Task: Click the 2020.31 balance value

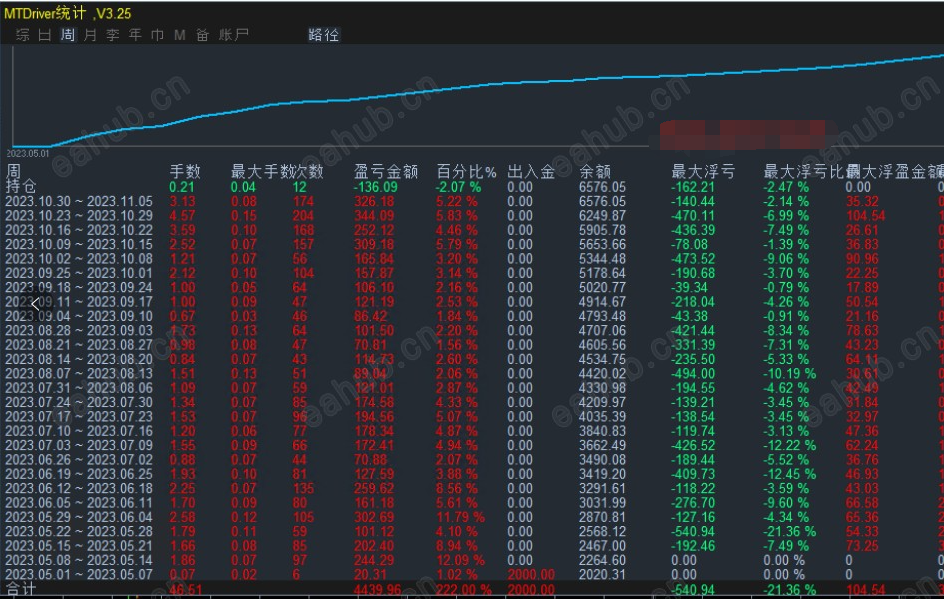Action: [x=602, y=574]
